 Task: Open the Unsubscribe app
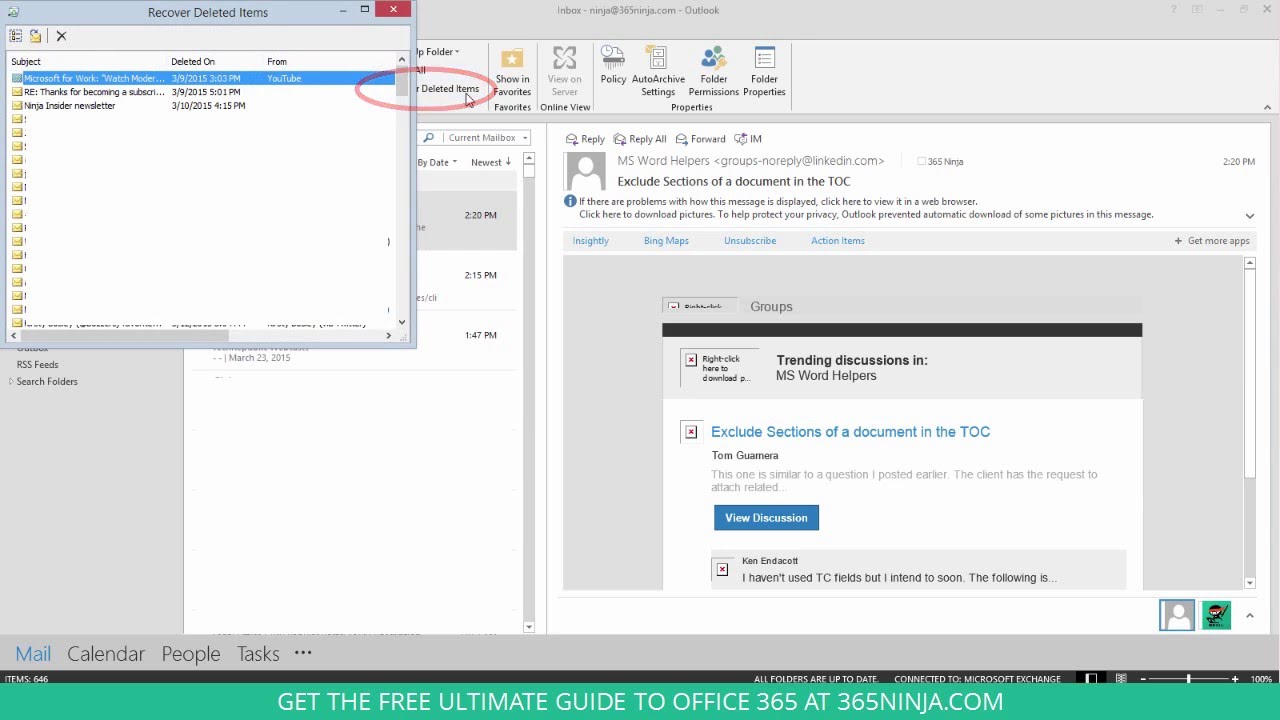pyautogui.click(x=750, y=241)
